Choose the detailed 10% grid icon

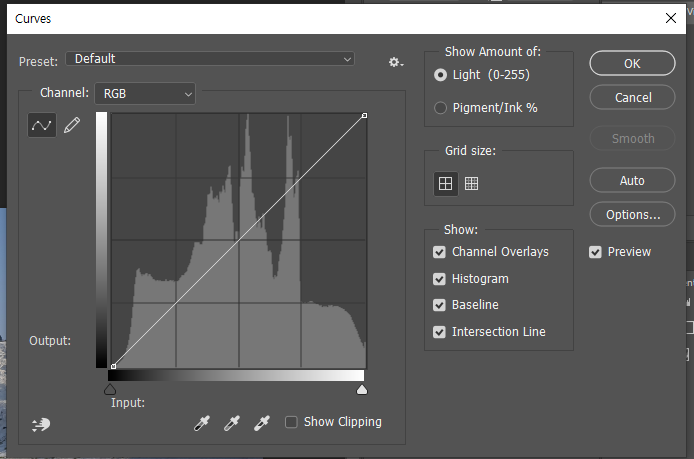(x=471, y=183)
